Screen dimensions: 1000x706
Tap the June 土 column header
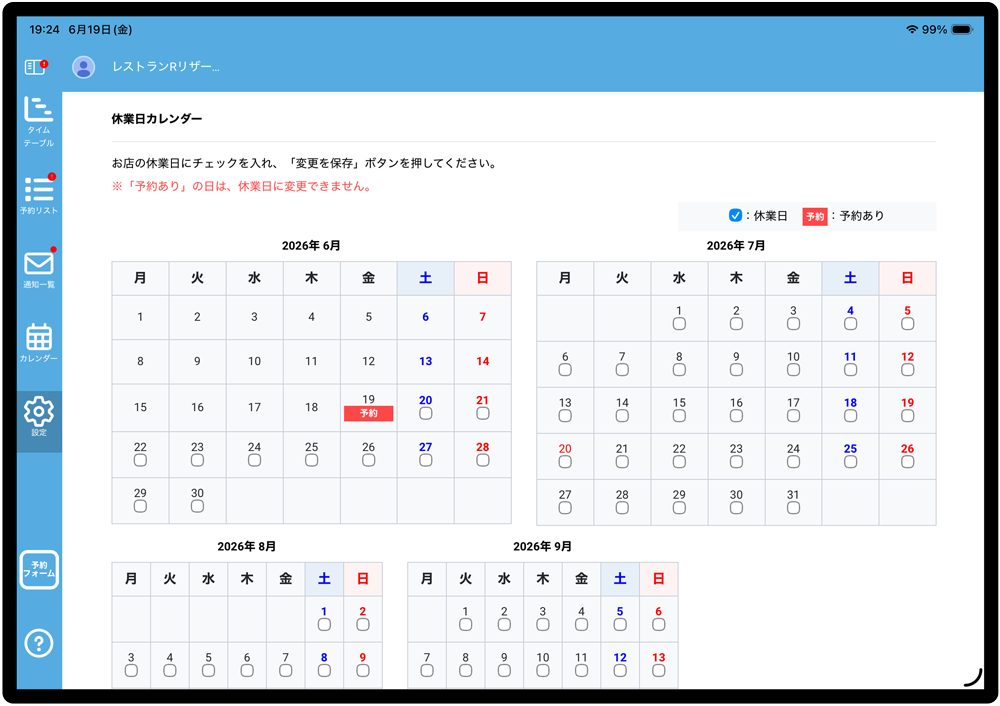(425, 278)
